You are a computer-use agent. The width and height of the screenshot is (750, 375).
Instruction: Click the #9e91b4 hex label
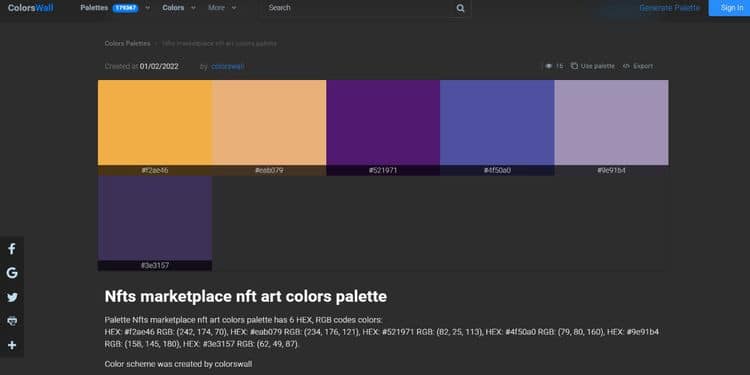click(x=612, y=170)
